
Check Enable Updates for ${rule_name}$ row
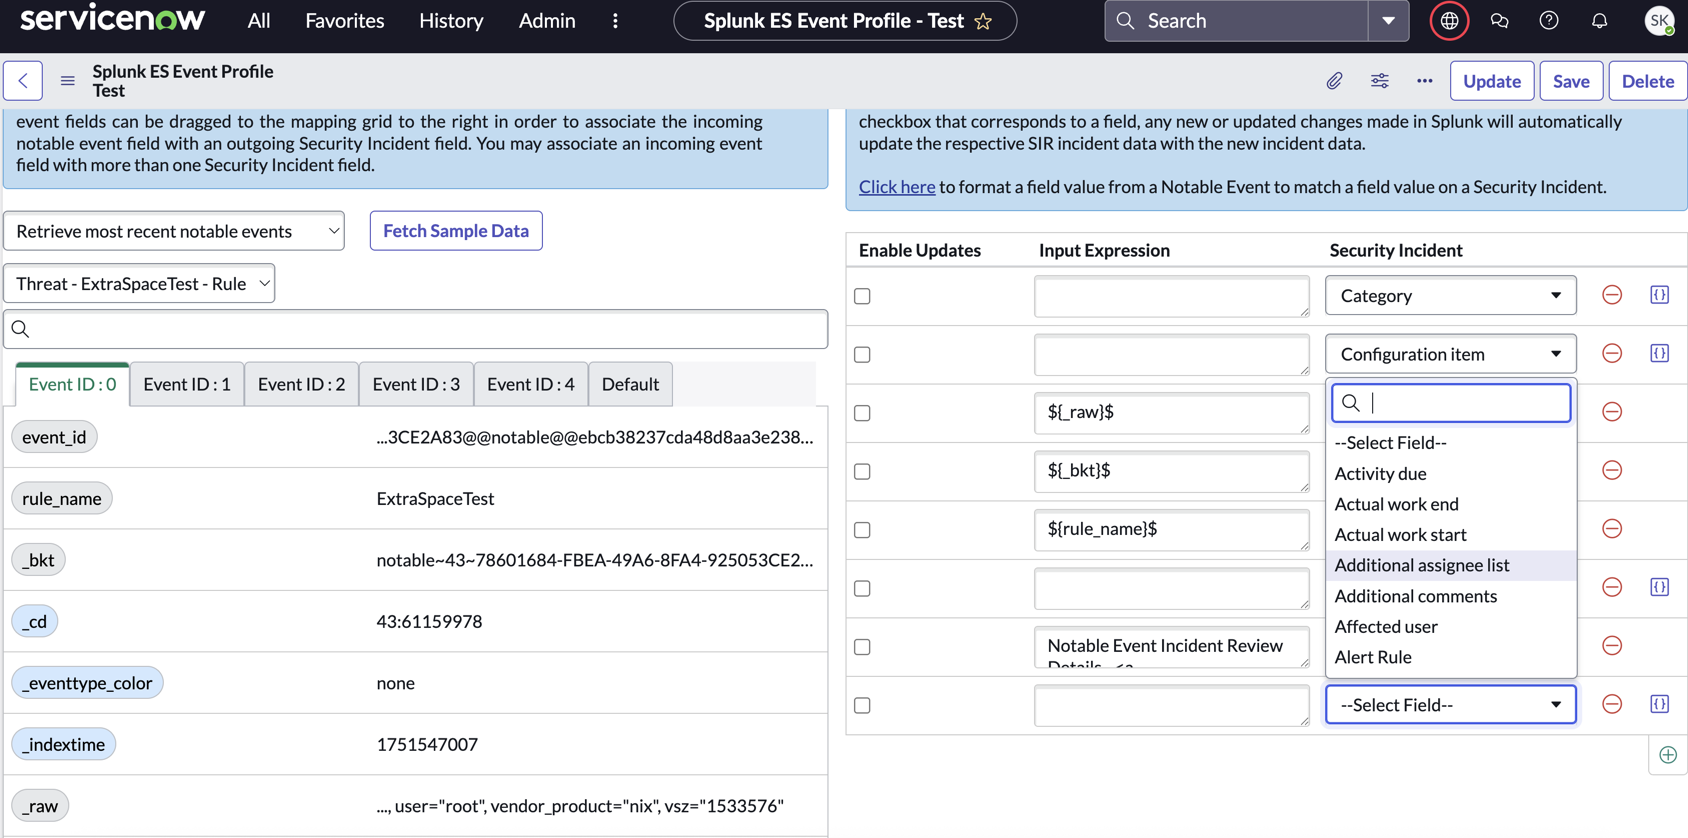863,530
